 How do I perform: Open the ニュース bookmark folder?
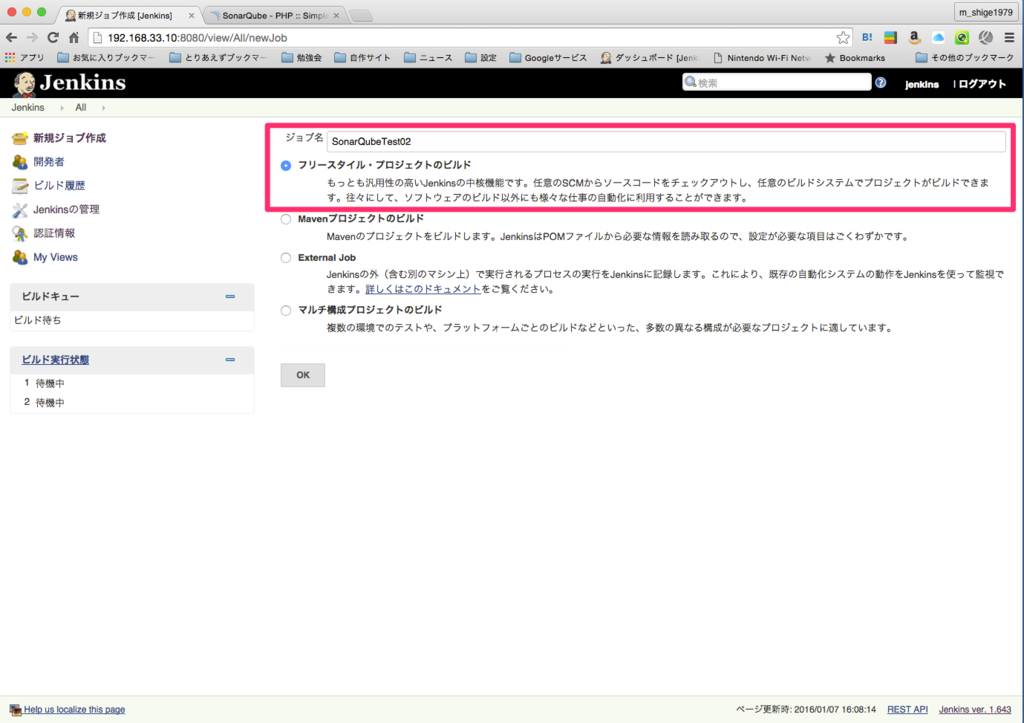pyautogui.click(x=428, y=57)
